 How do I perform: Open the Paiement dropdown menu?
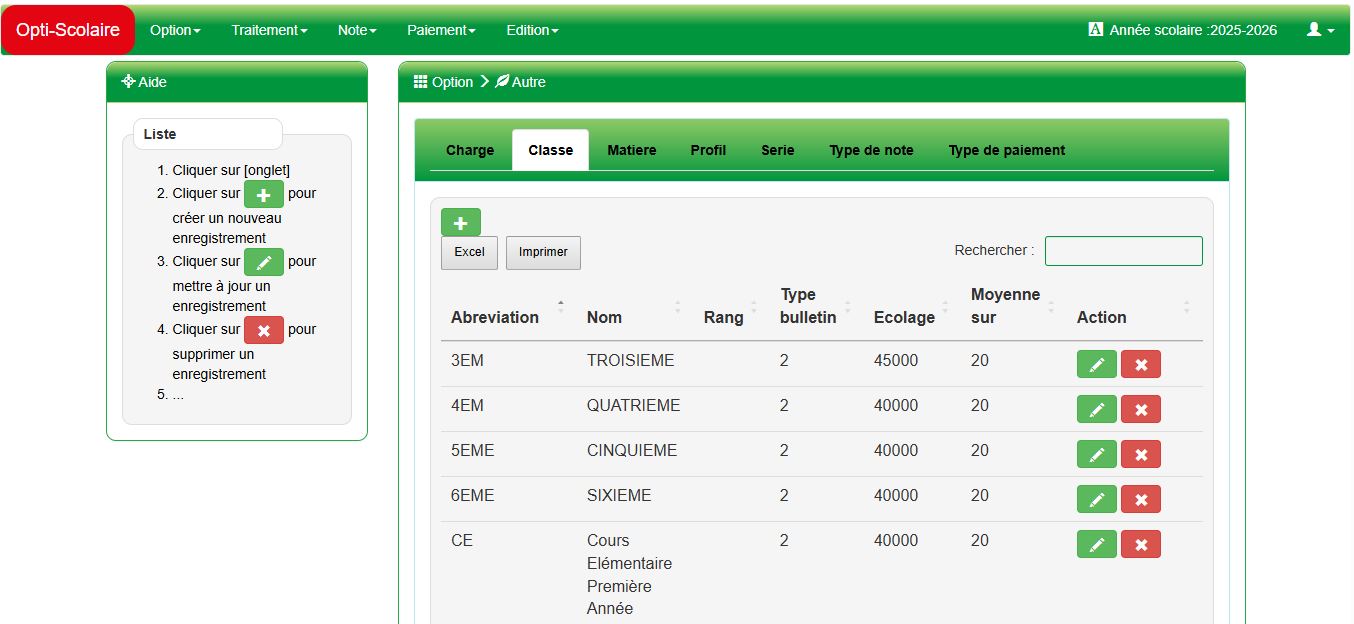click(x=441, y=30)
